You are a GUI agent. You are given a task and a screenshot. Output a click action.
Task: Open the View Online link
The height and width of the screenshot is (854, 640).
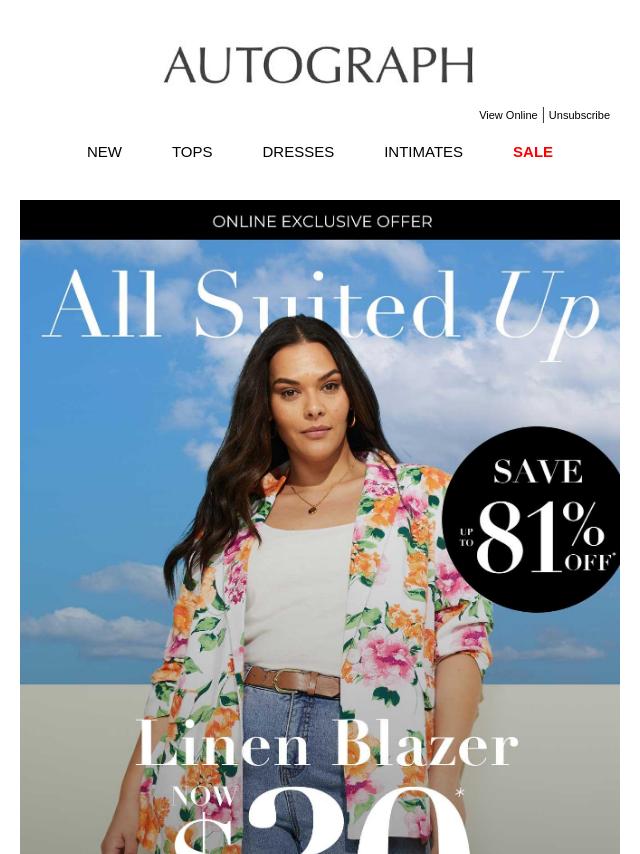(508, 115)
